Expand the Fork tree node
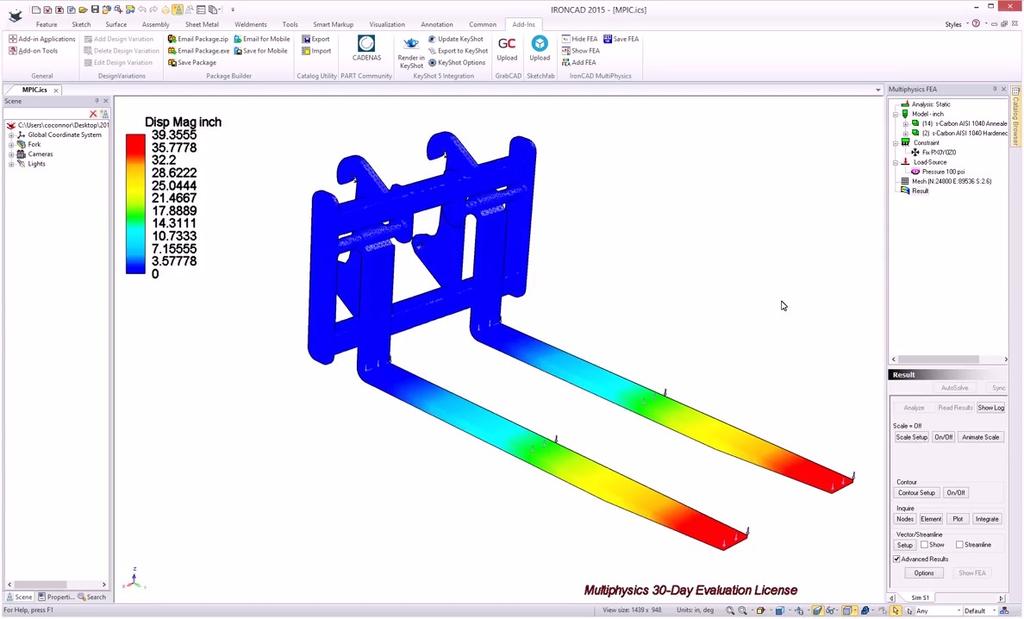Image resolution: width=1024 pixels, height=619 pixels. click(11, 145)
